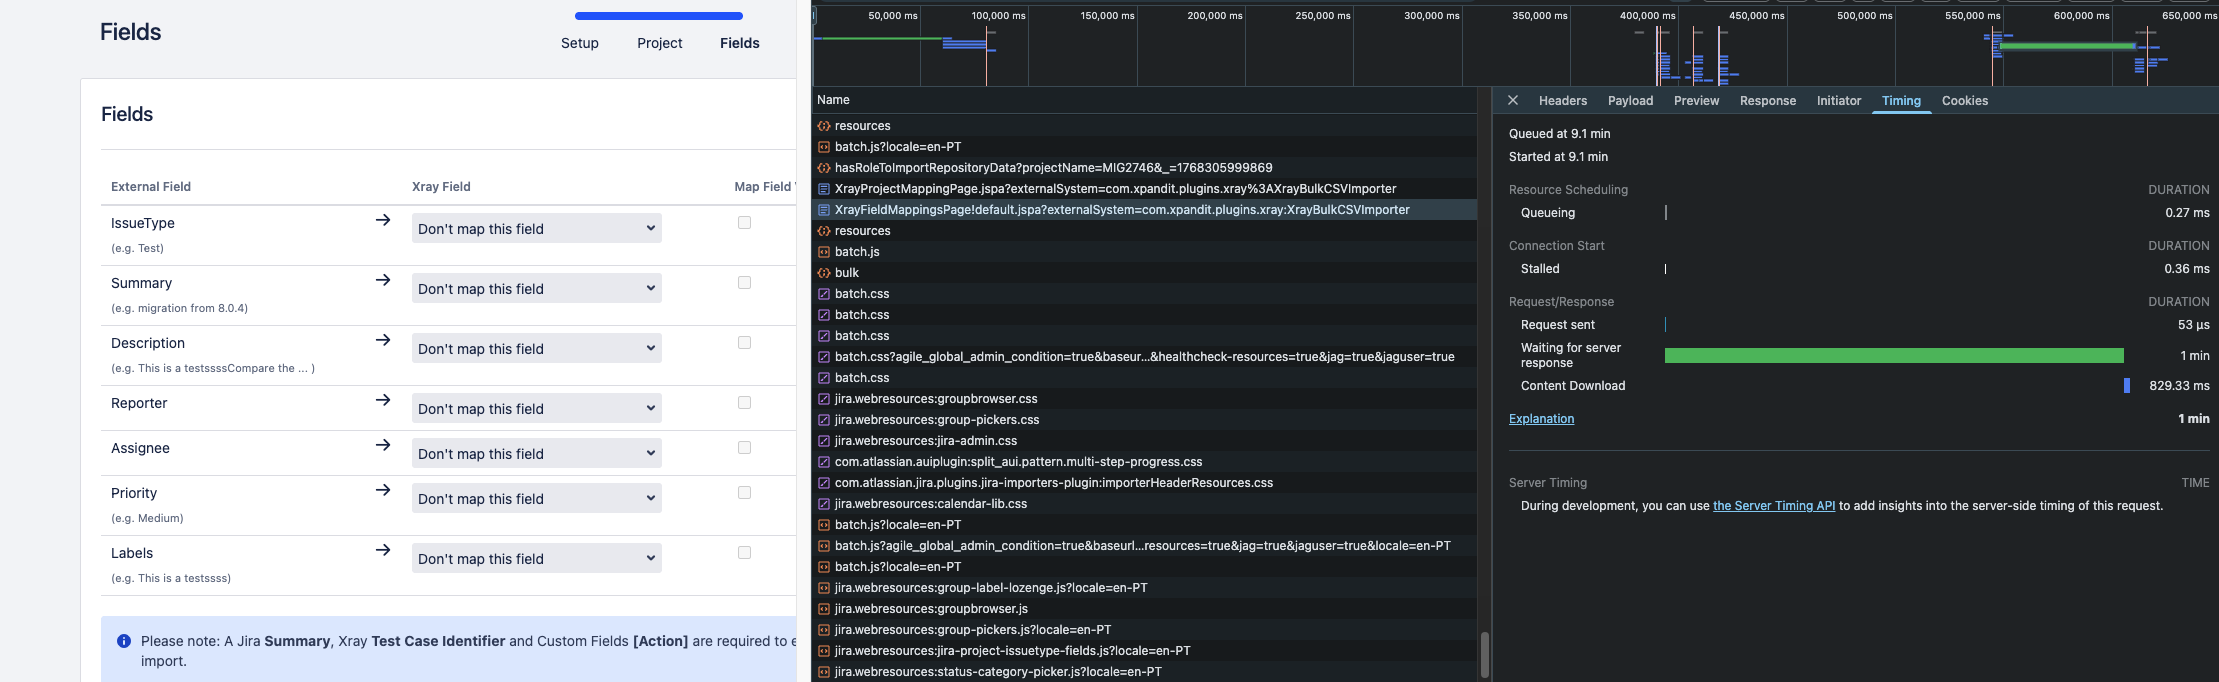Enable Map Field checkbox for IssueType
Image resolution: width=2219 pixels, height=682 pixels.
tap(744, 223)
